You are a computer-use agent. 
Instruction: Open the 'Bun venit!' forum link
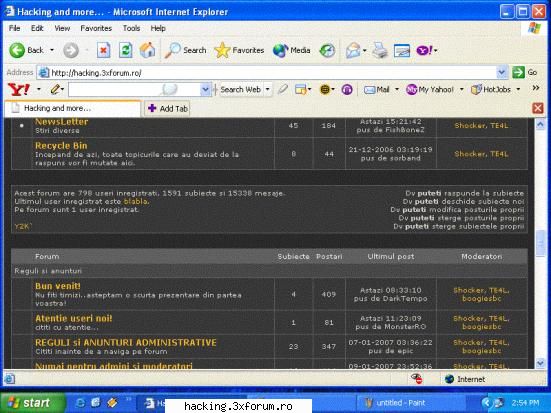pyautogui.click(x=58, y=286)
